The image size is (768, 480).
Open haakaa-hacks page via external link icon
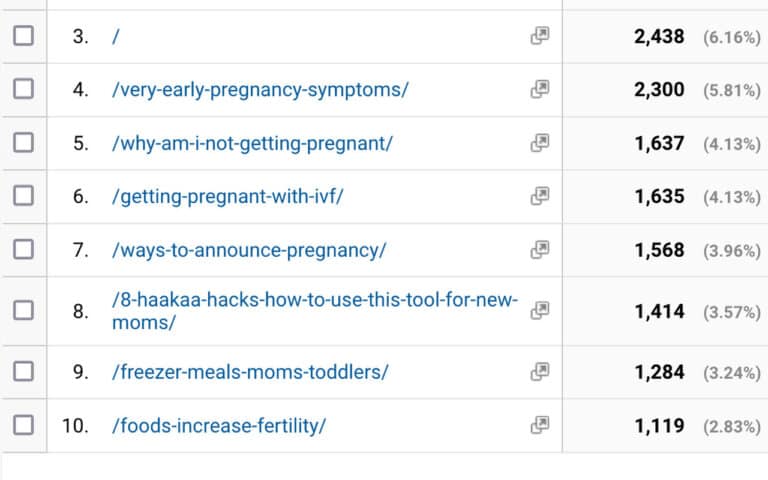click(540, 311)
